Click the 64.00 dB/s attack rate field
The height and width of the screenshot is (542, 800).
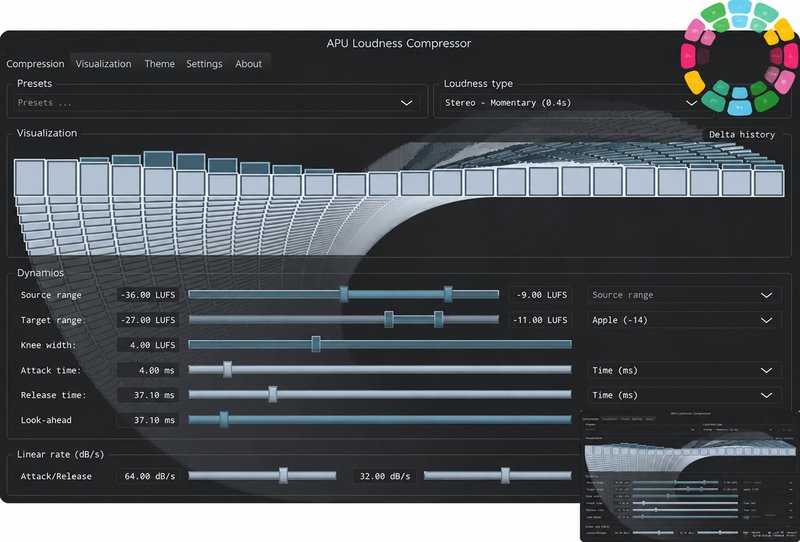point(148,476)
